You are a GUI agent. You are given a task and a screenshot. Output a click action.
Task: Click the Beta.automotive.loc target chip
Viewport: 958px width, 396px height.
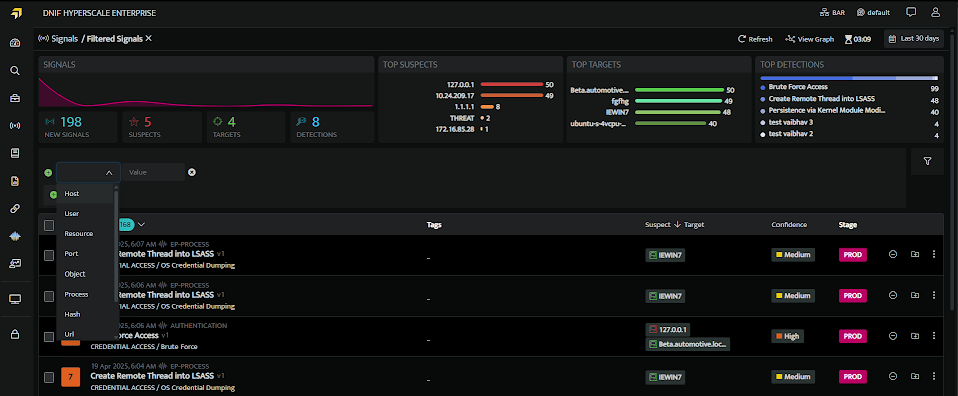(688, 344)
